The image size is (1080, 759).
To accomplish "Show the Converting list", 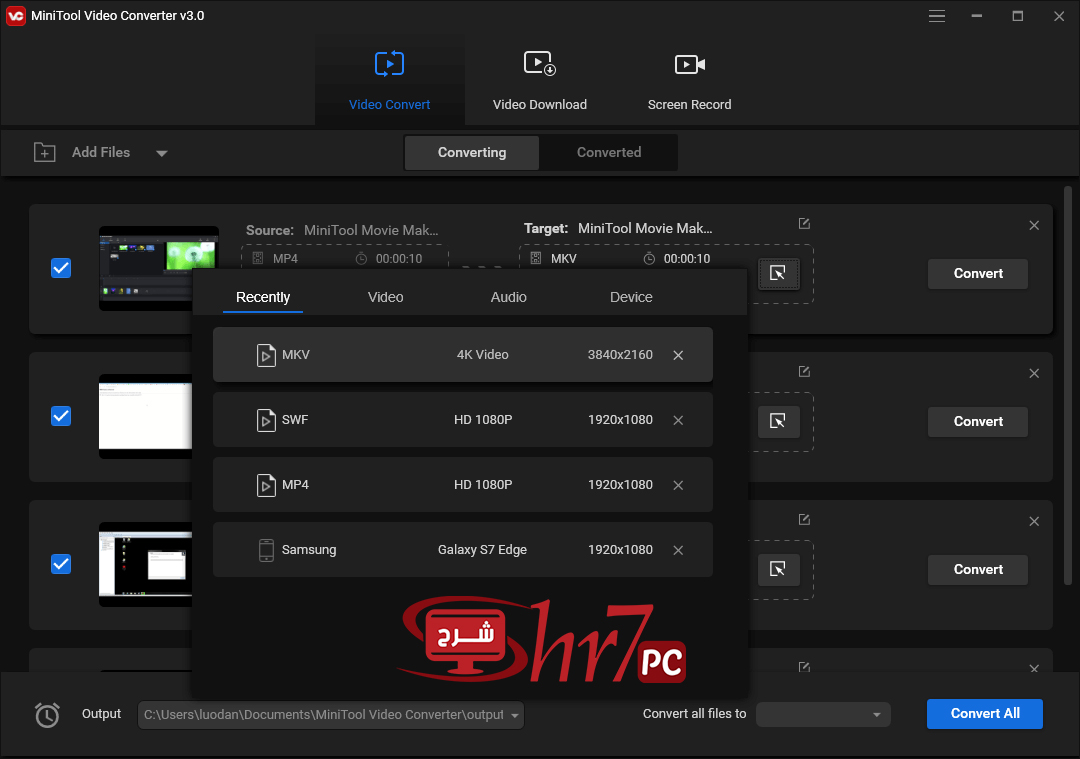I will pos(472,152).
